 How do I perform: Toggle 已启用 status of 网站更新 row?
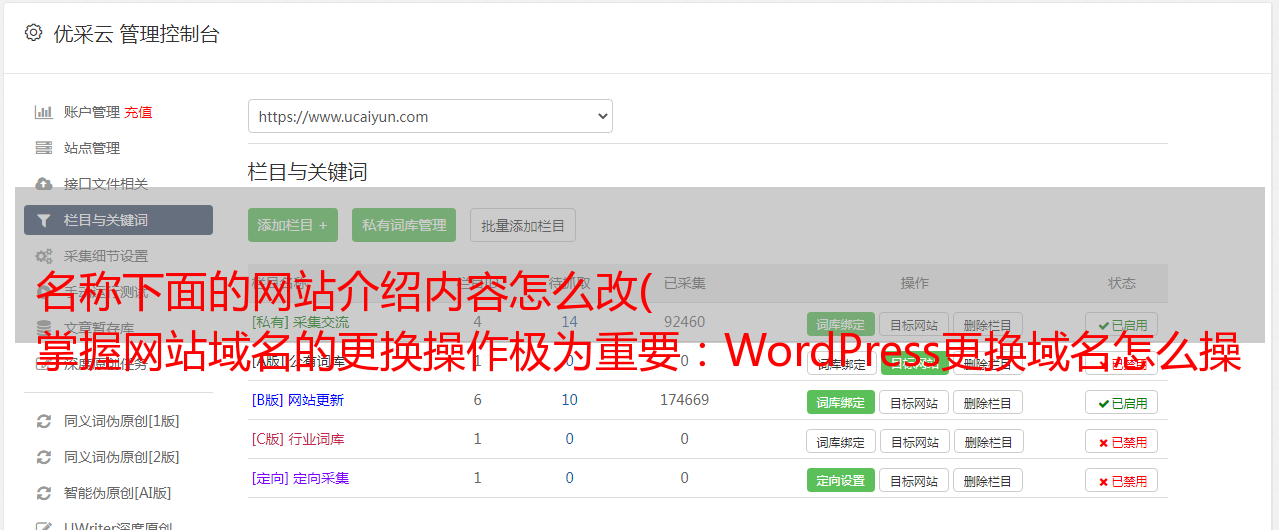coord(1122,403)
